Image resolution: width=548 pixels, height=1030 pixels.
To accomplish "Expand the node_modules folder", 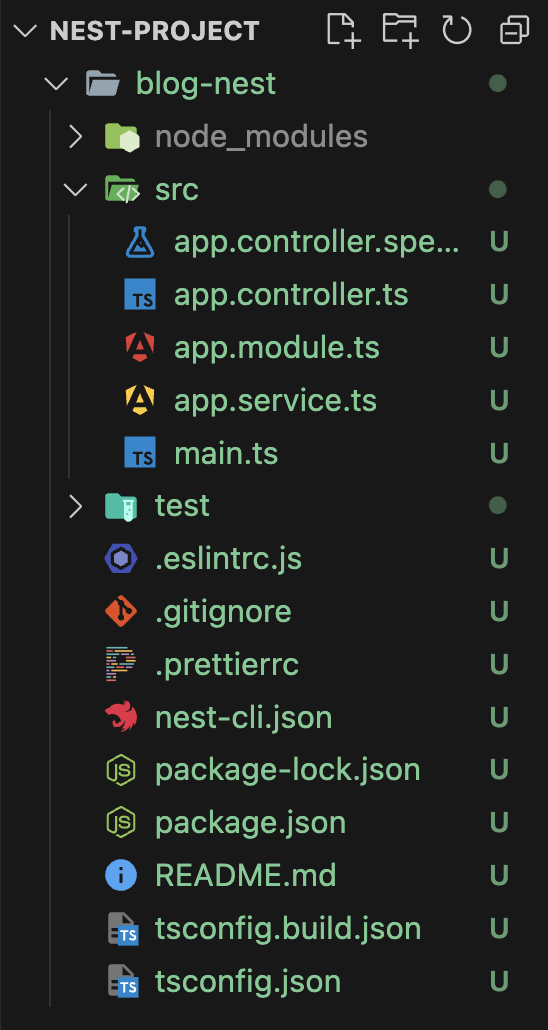I will pyautogui.click(x=76, y=137).
